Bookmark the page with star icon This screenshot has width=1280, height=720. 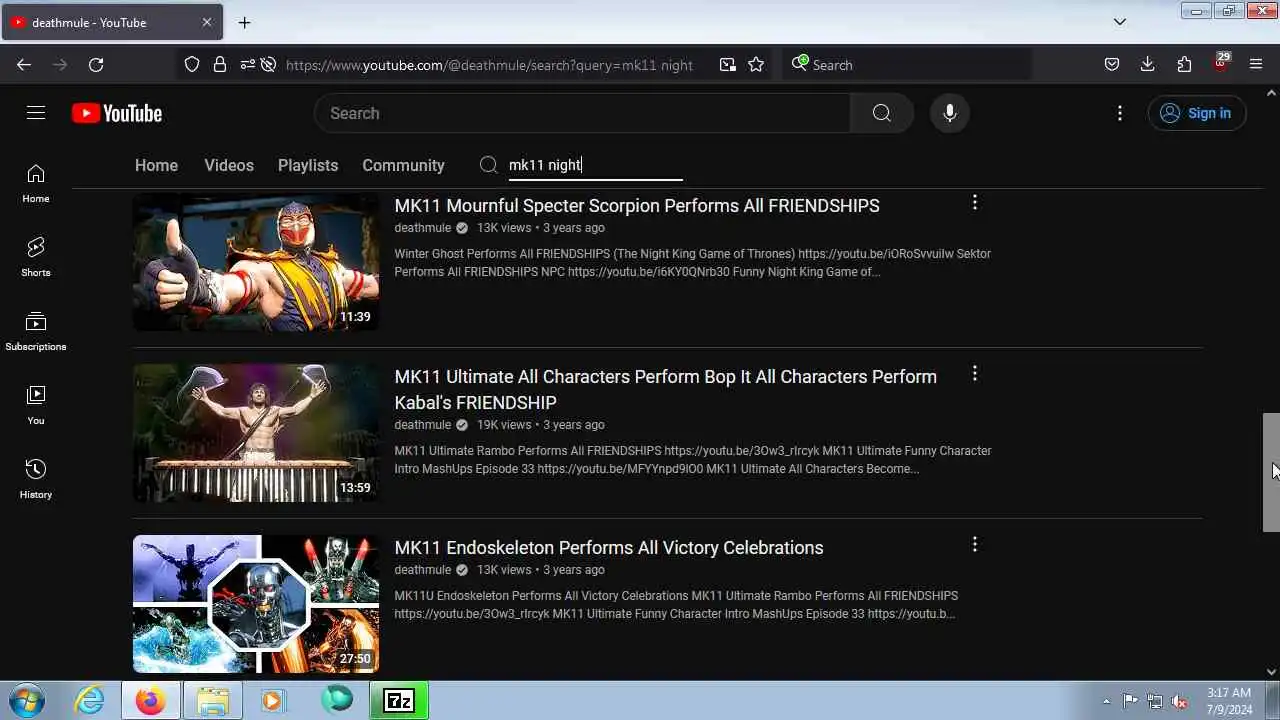[x=756, y=64]
